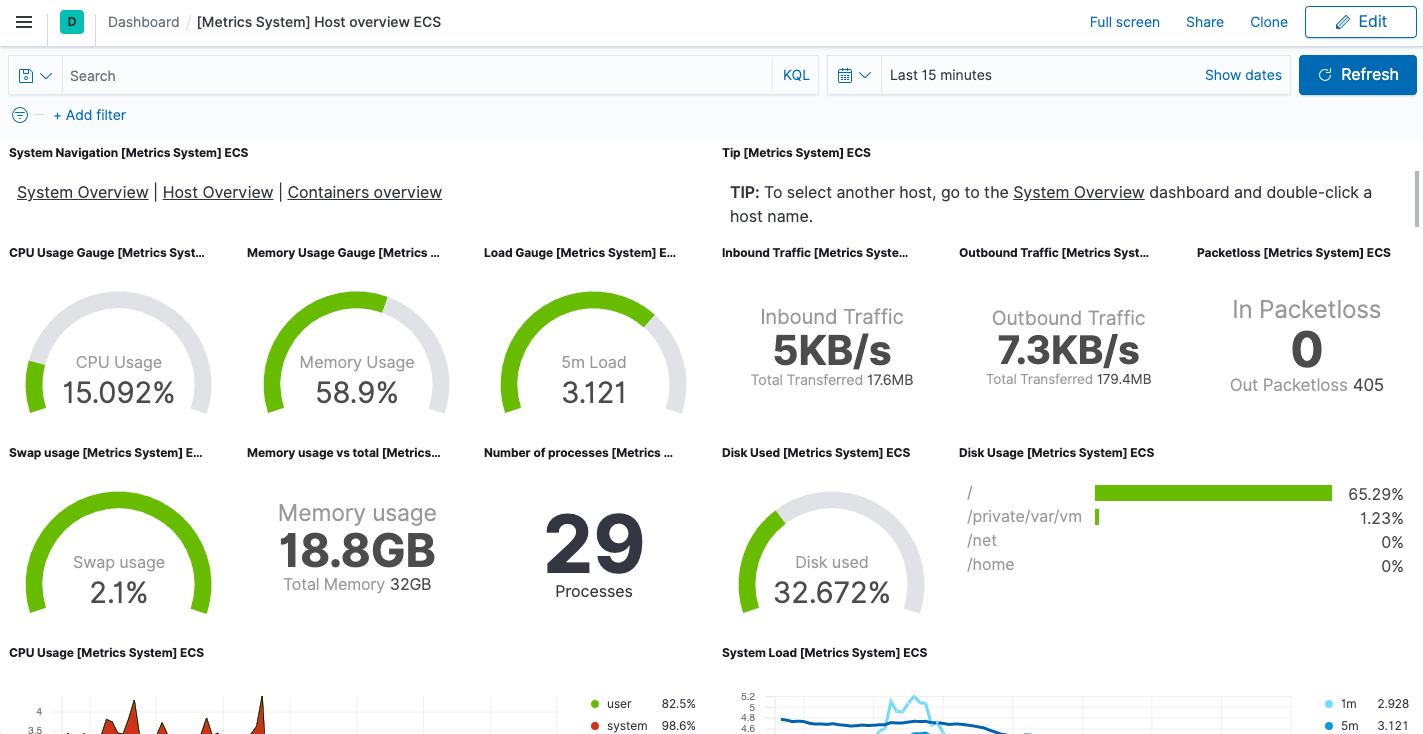1423x734 pixels.
Task: Click the filter options circle icon
Action: click(x=19, y=115)
